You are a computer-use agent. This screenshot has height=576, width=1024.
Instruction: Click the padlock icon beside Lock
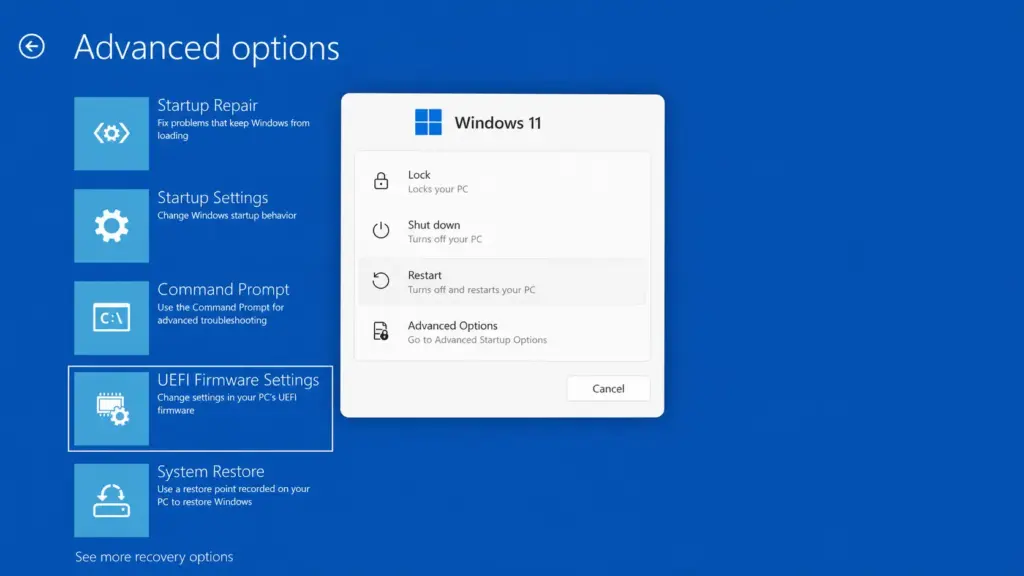(x=381, y=181)
